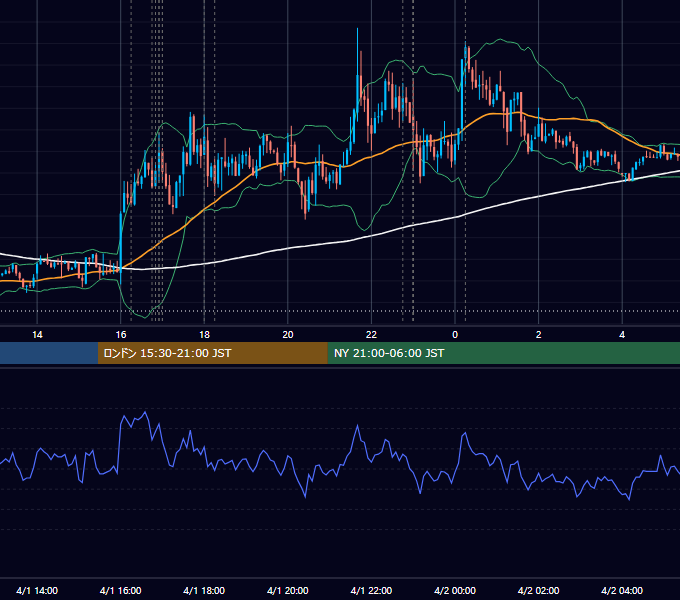Click the '14' hour label on the price chart axis
The image size is (680, 600).
click(37, 335)
